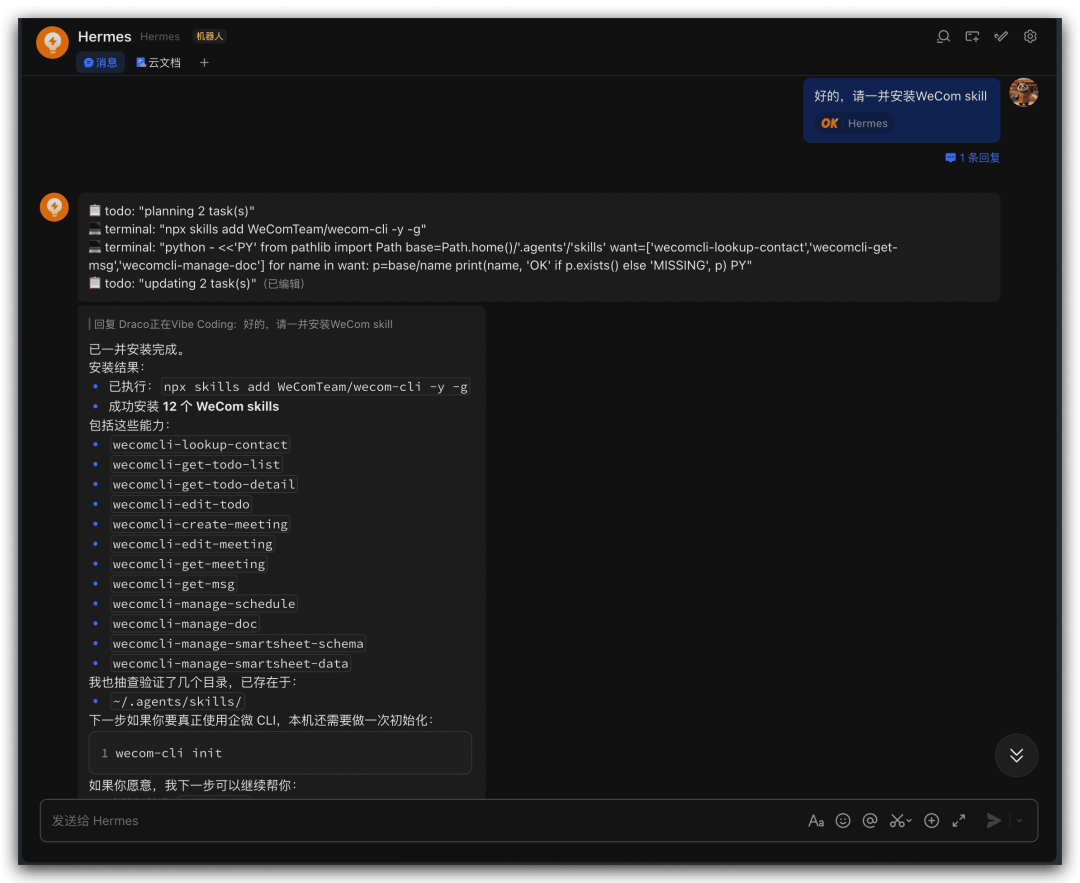1080x883 pixels.
Task: Create a new screen via the add icon
Action: pyautogui.click(x=972, y=36)
